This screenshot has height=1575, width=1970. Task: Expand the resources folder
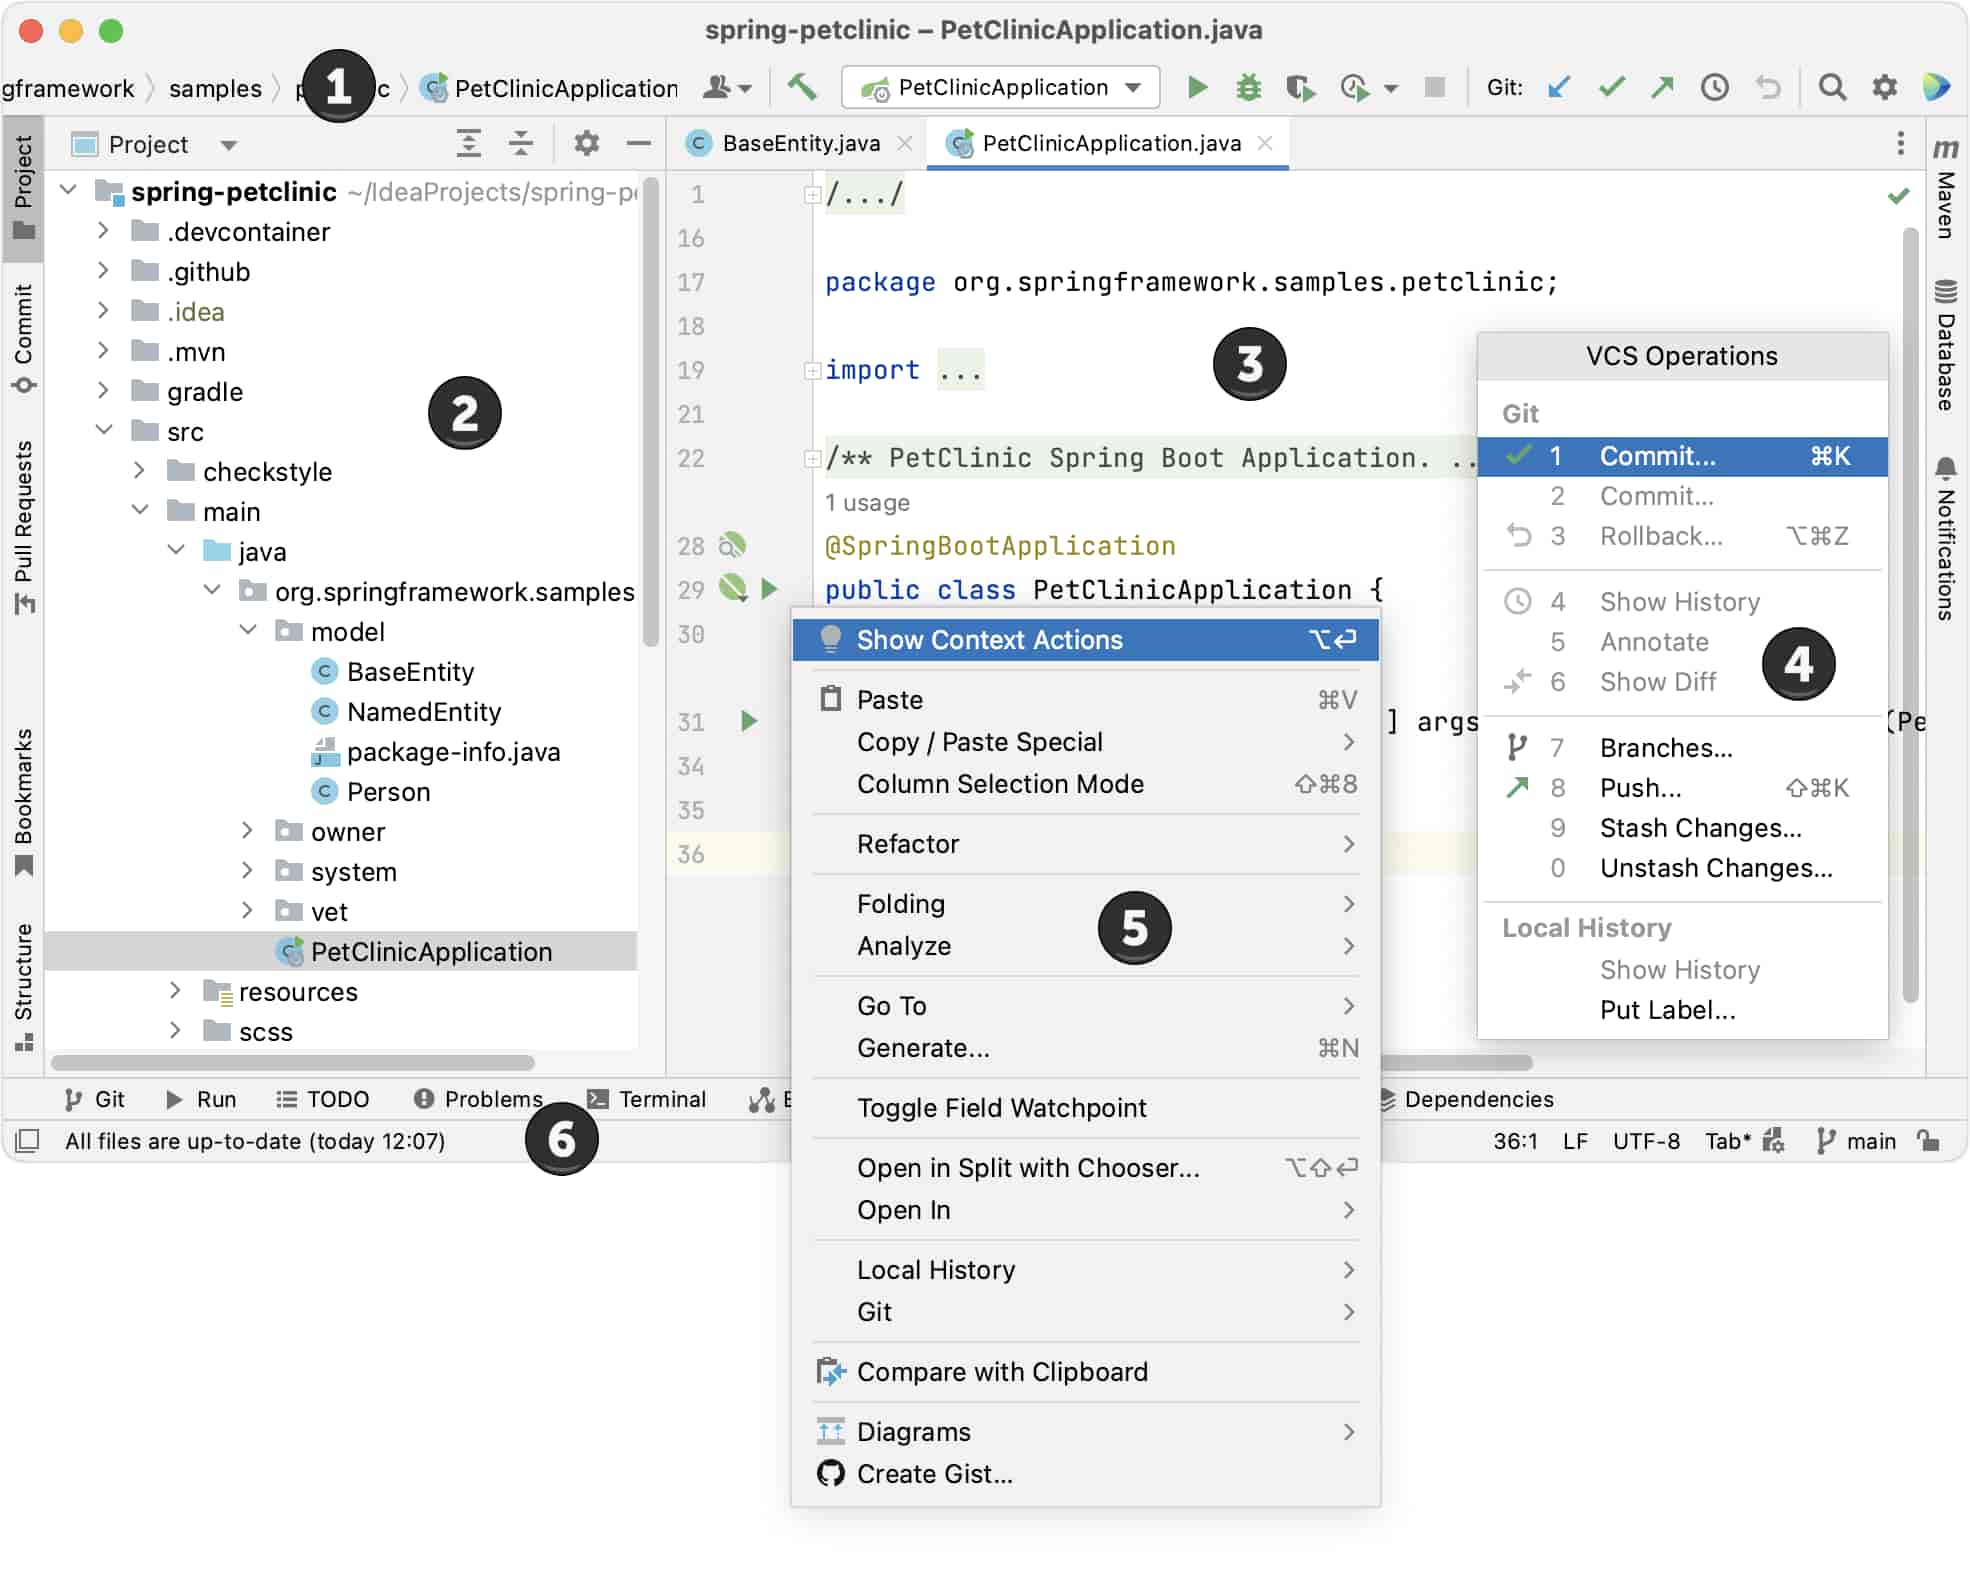click(175, 991)
